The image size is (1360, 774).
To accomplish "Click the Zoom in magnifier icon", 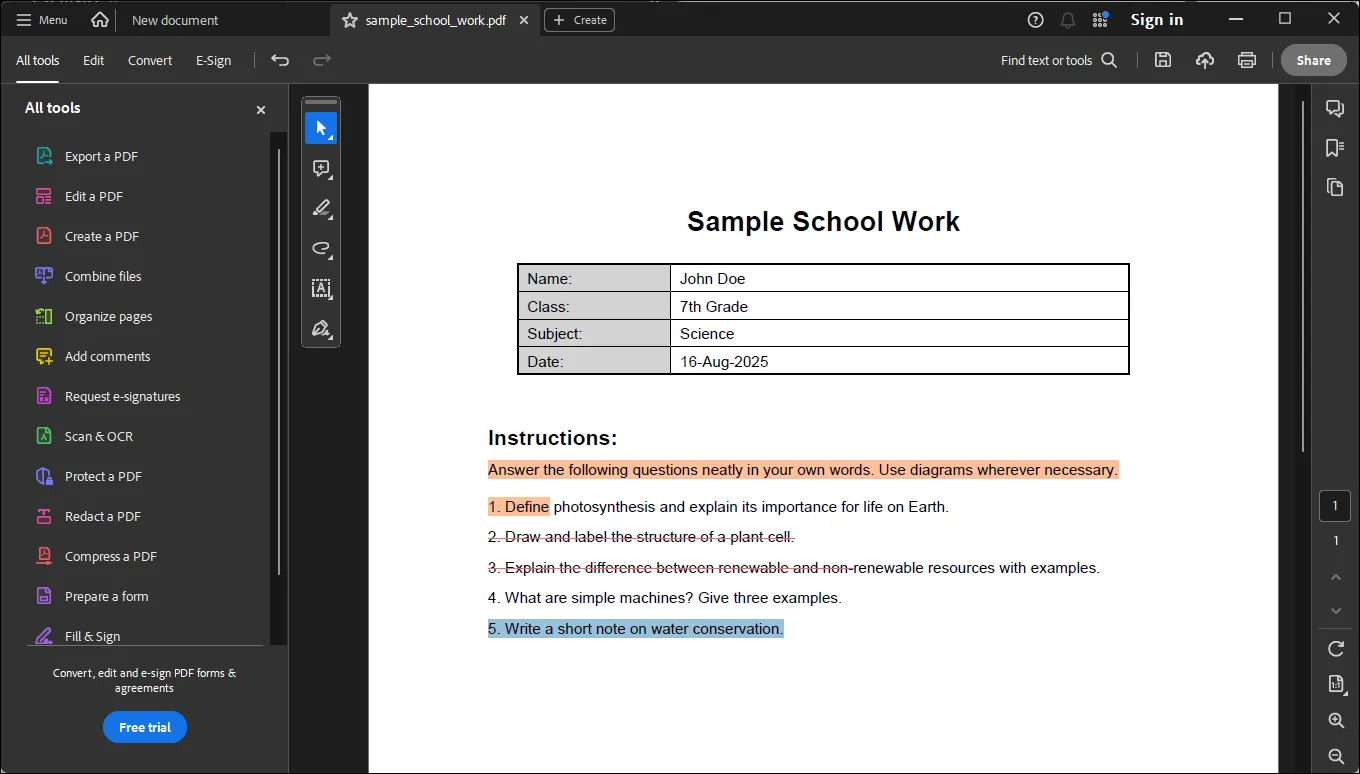I will click(x=1335, y=720).
